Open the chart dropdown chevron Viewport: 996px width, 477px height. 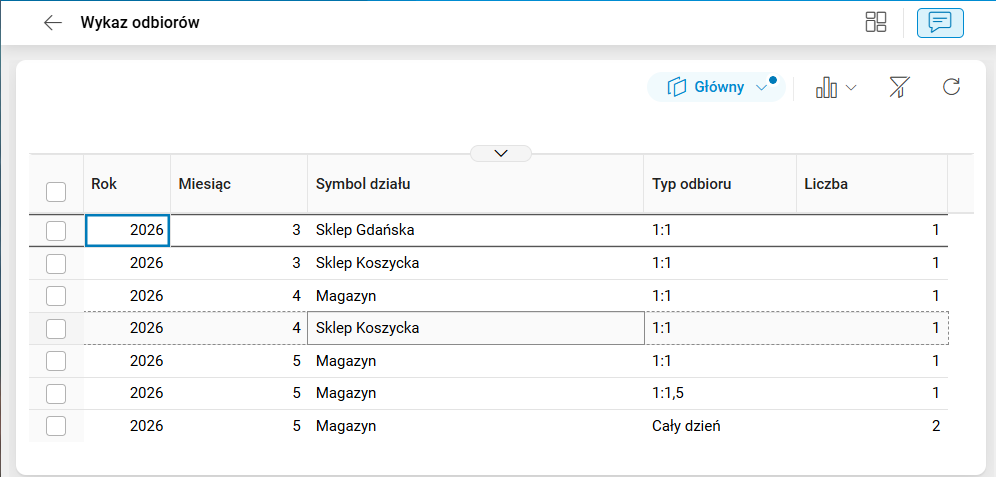tap(851, 88)
